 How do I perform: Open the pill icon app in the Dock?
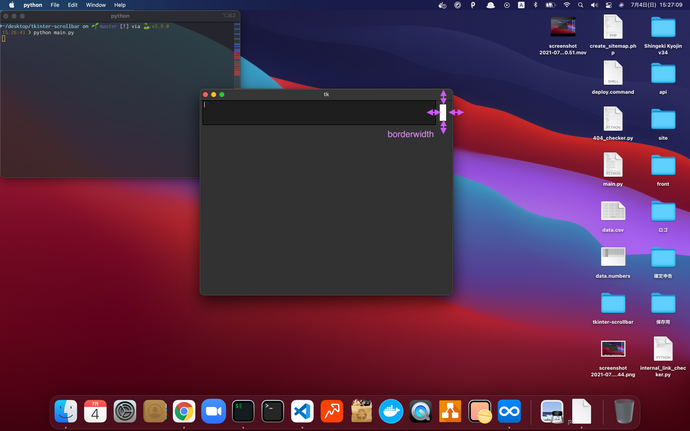480,411
